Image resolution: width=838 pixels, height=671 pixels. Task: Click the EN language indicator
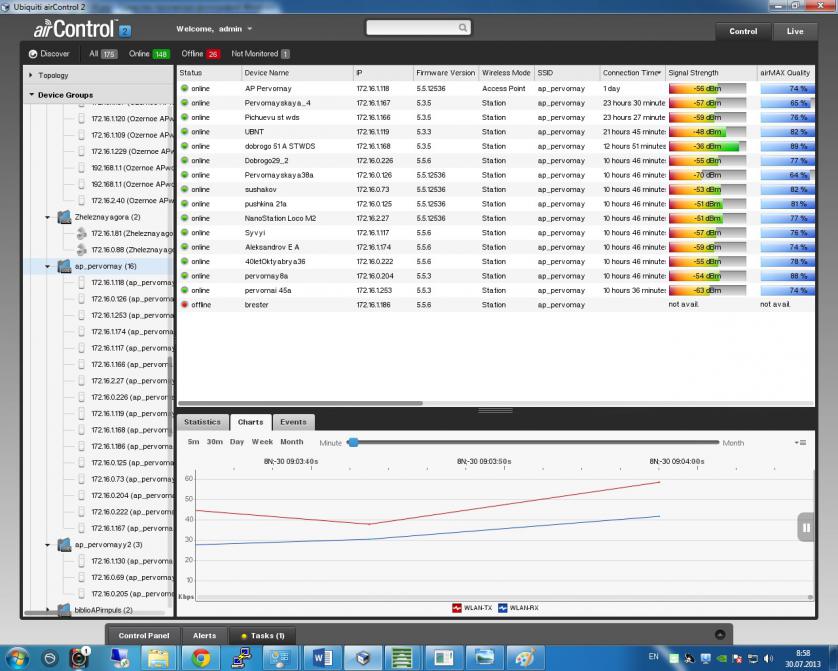click(653, 657)
